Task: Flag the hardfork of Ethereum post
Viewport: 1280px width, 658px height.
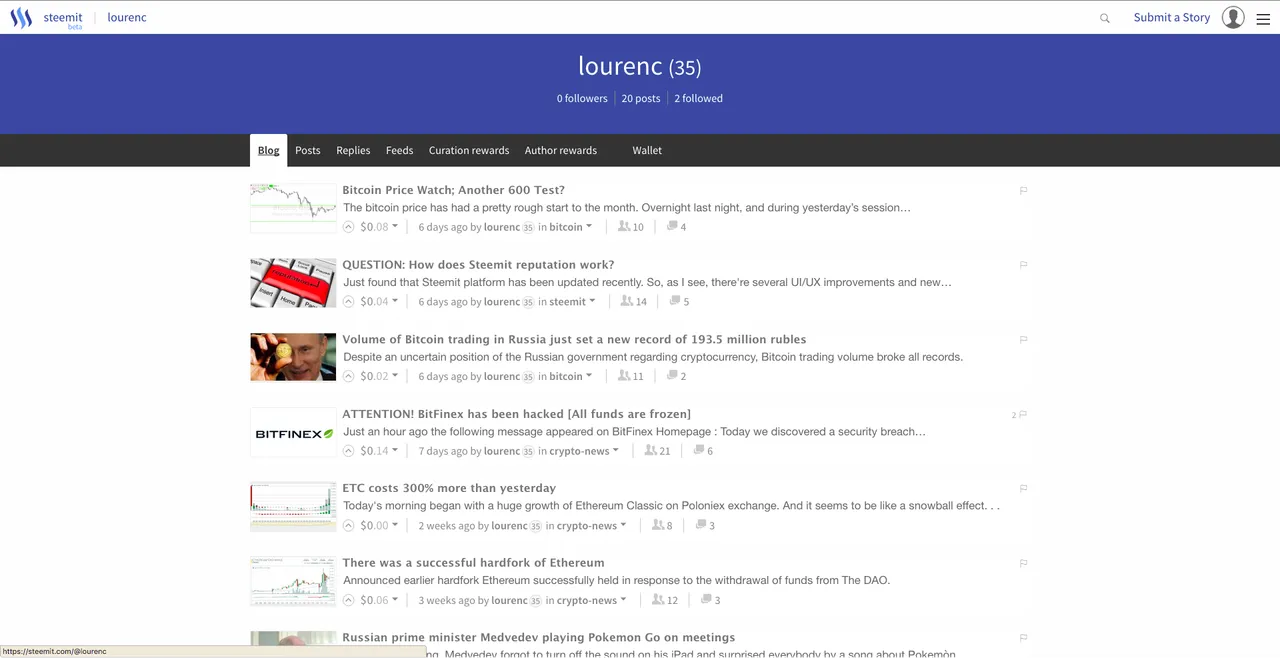Action: [1023, 563]
